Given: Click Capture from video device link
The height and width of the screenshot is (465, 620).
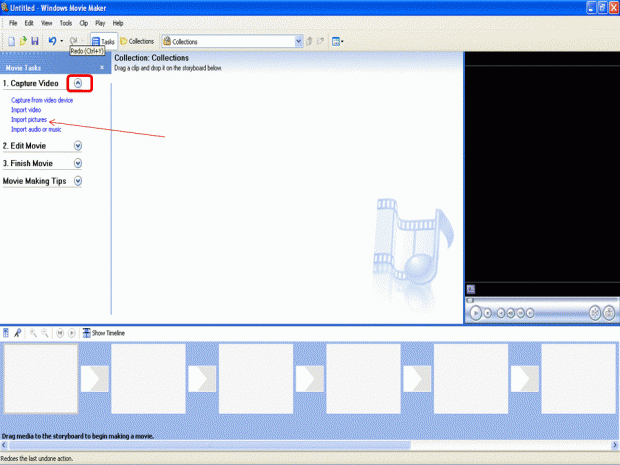Looking at the screenshot, I should (x=42, y=100).
